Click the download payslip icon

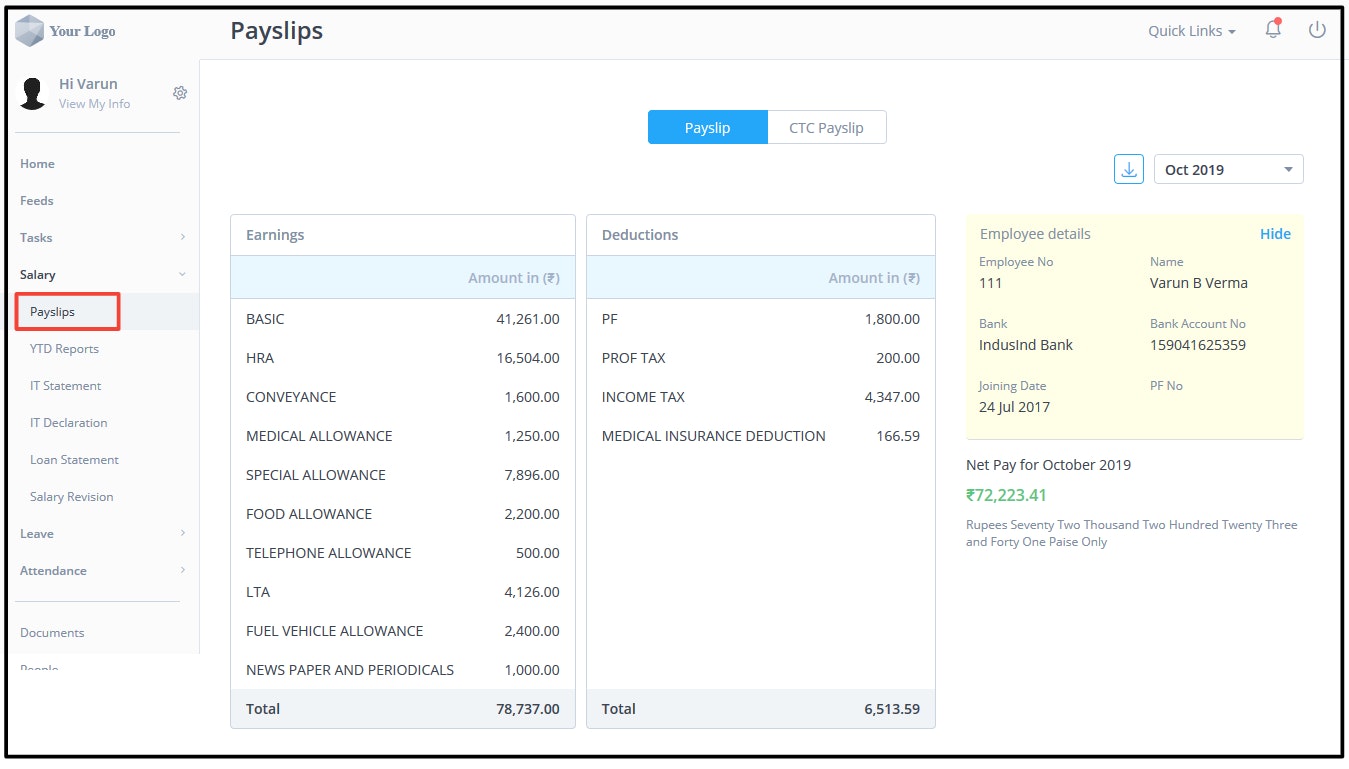click(x=1129, y=169)
